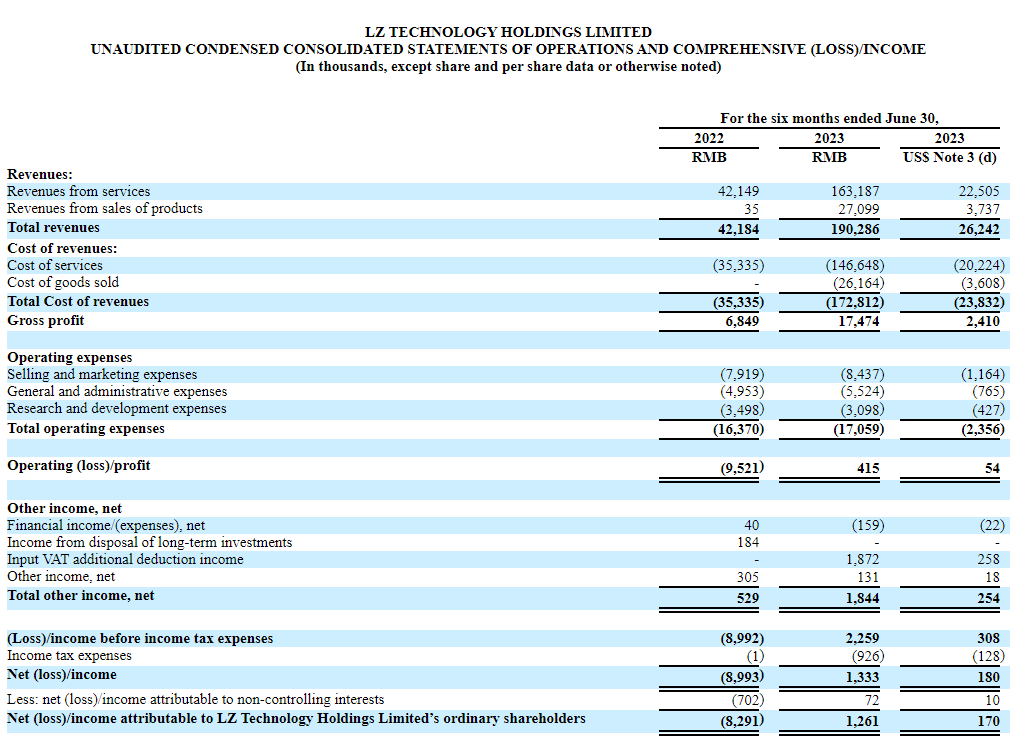
Task: Click gross profit value 6,849
Action: click(742, 321)
